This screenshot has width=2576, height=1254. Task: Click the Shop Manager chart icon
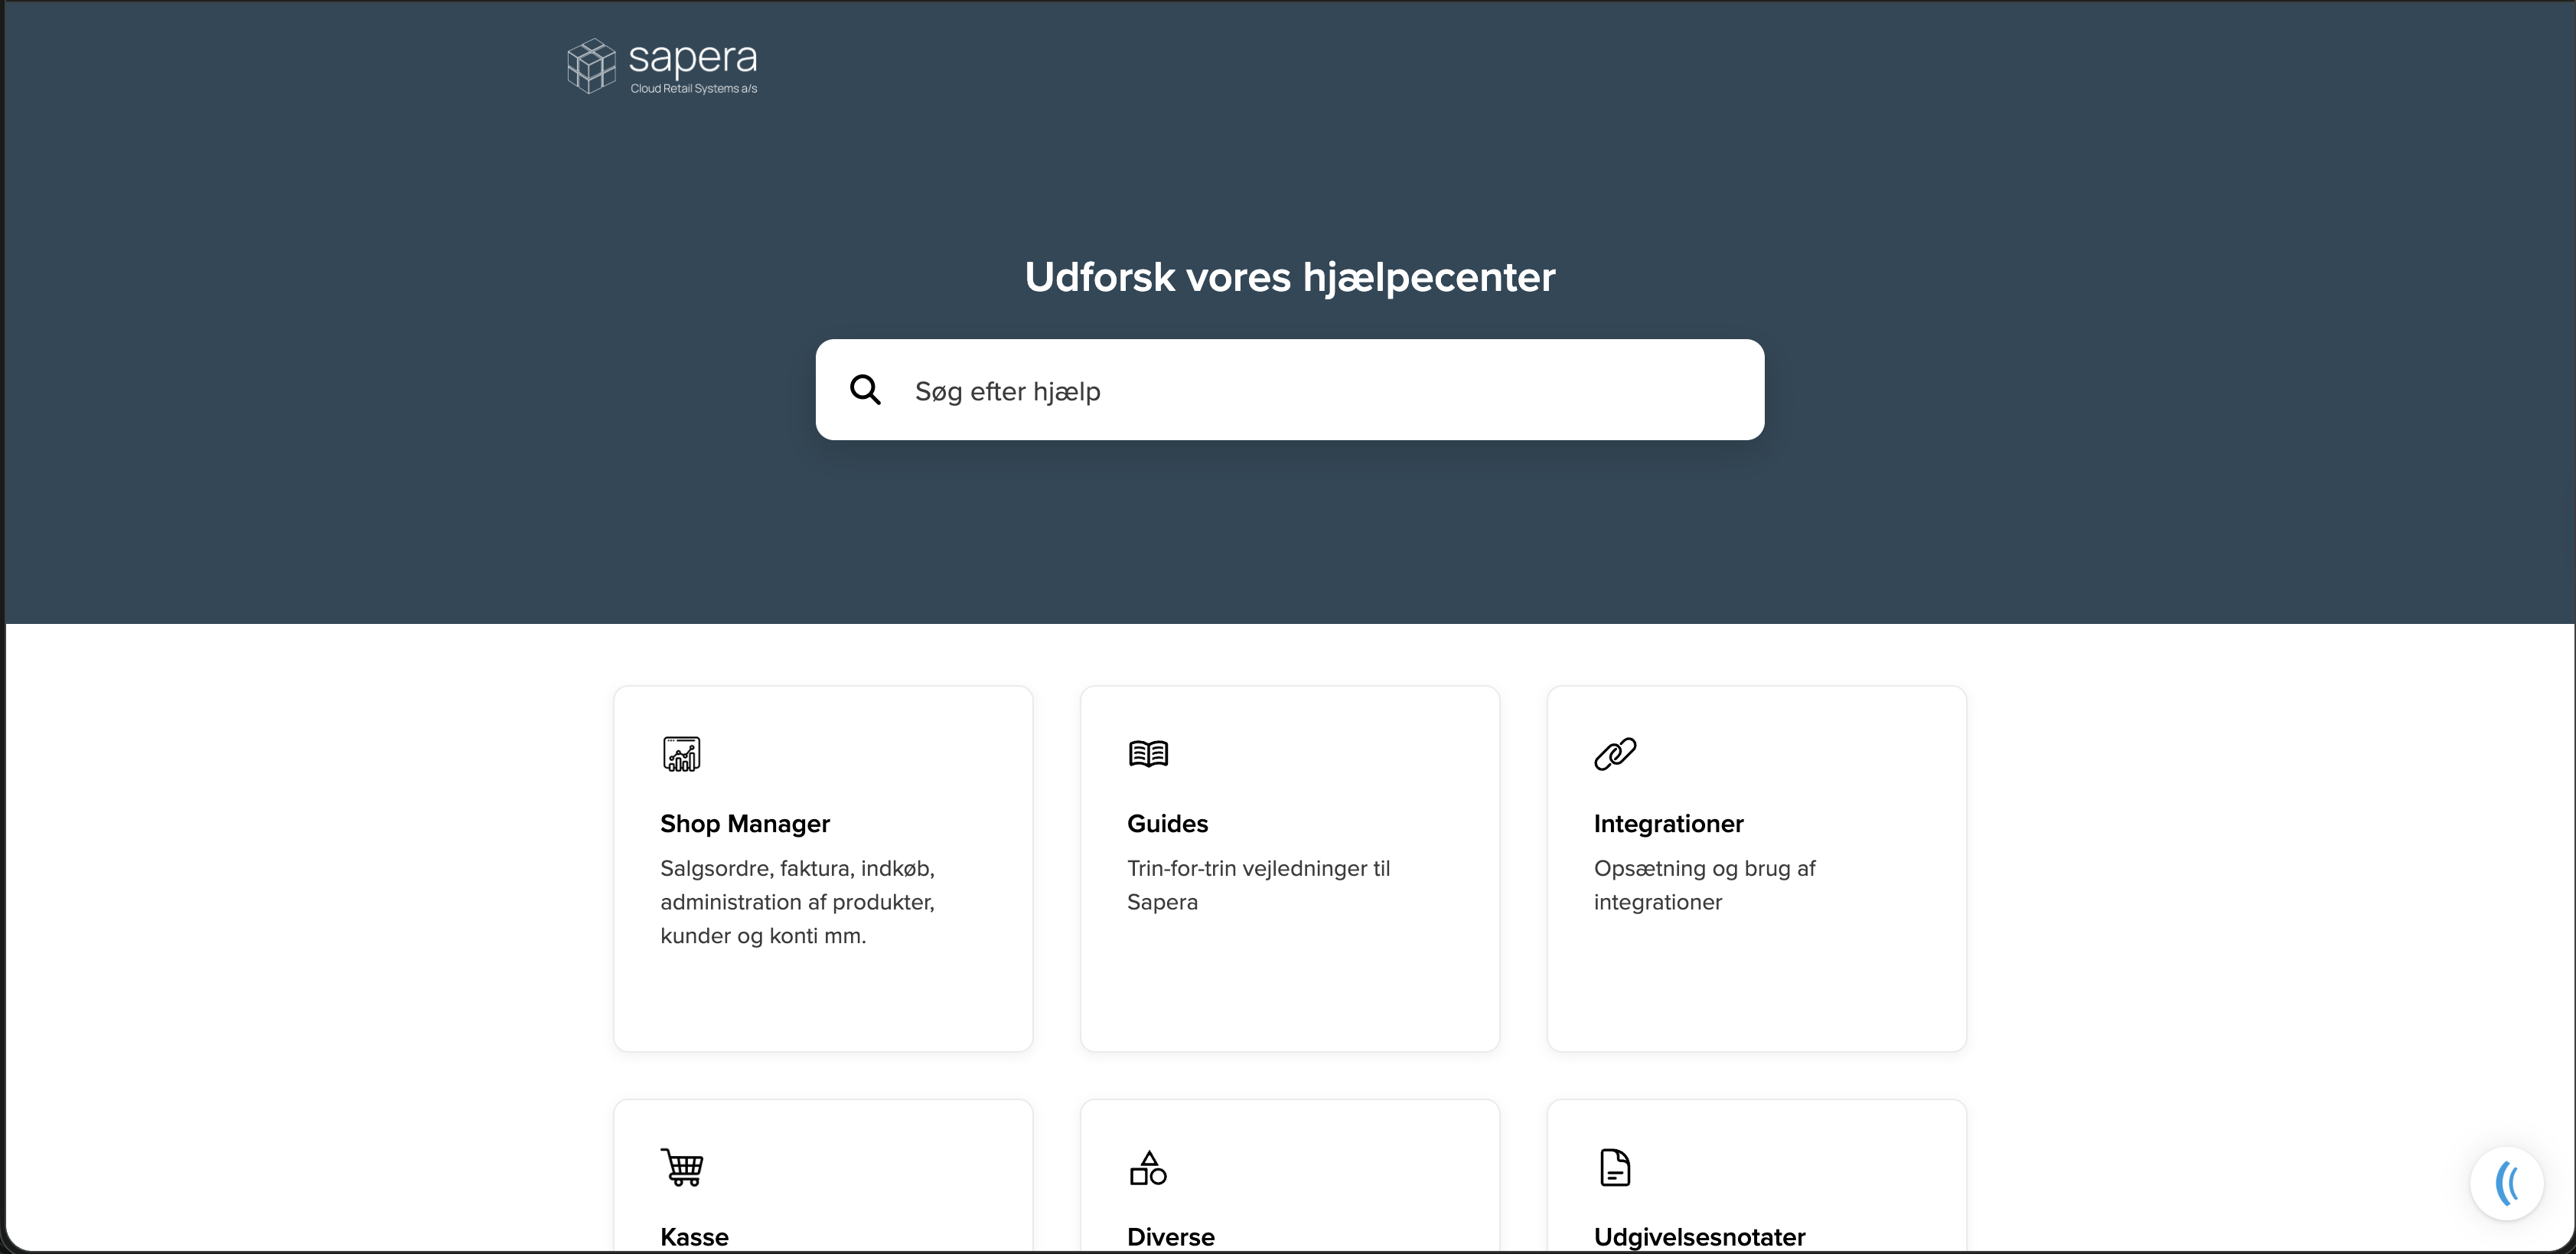(x=681, y=754)
